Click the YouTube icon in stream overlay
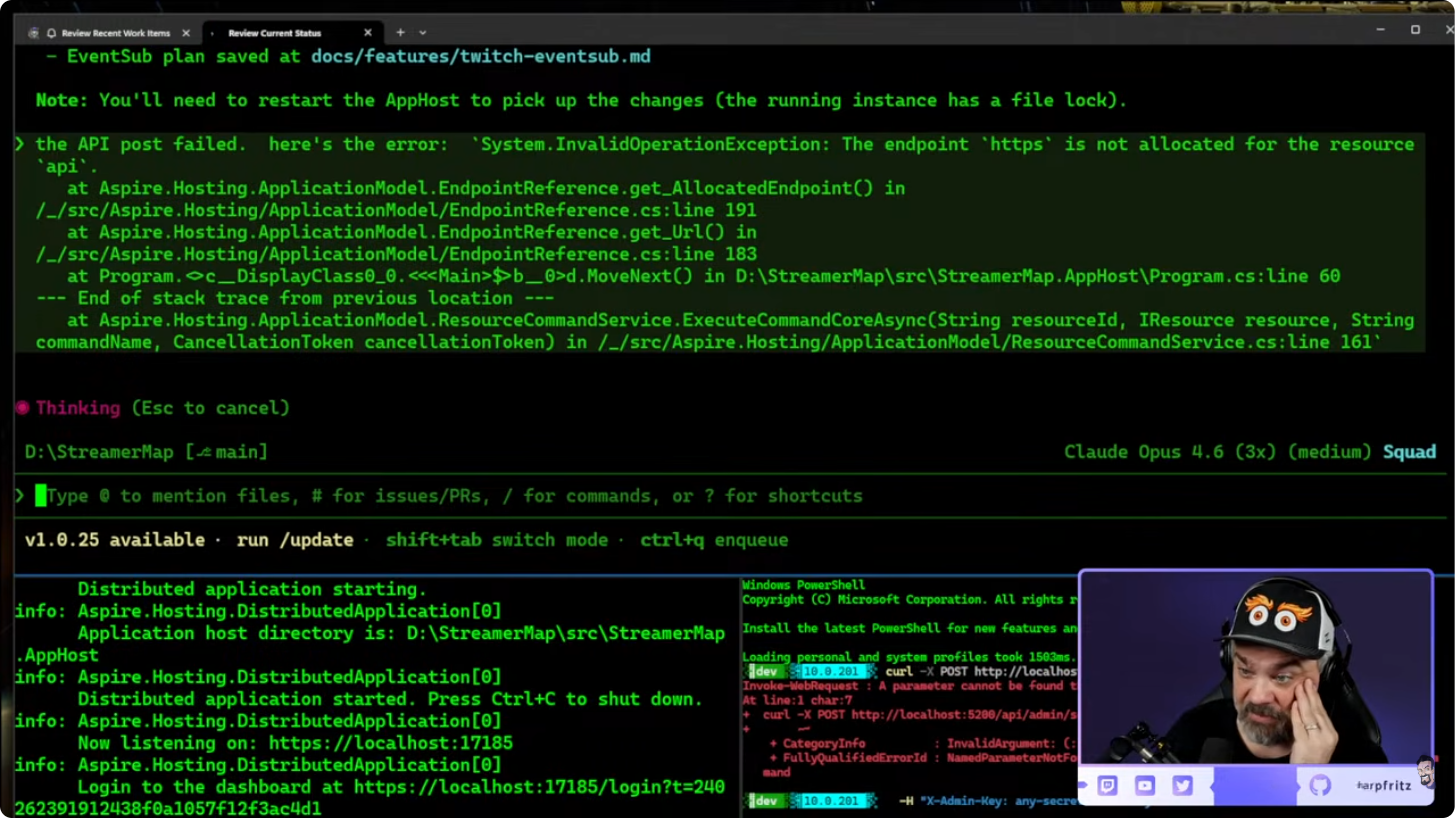Viewport: 1455px width, 819px height. pos(1145,786)
